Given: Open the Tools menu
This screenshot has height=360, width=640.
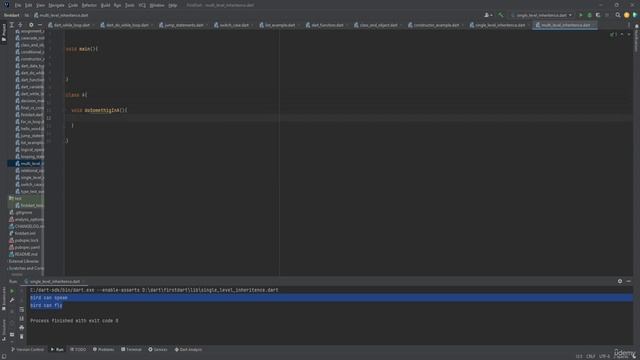Looking at the screenshot, I should 130,5.
